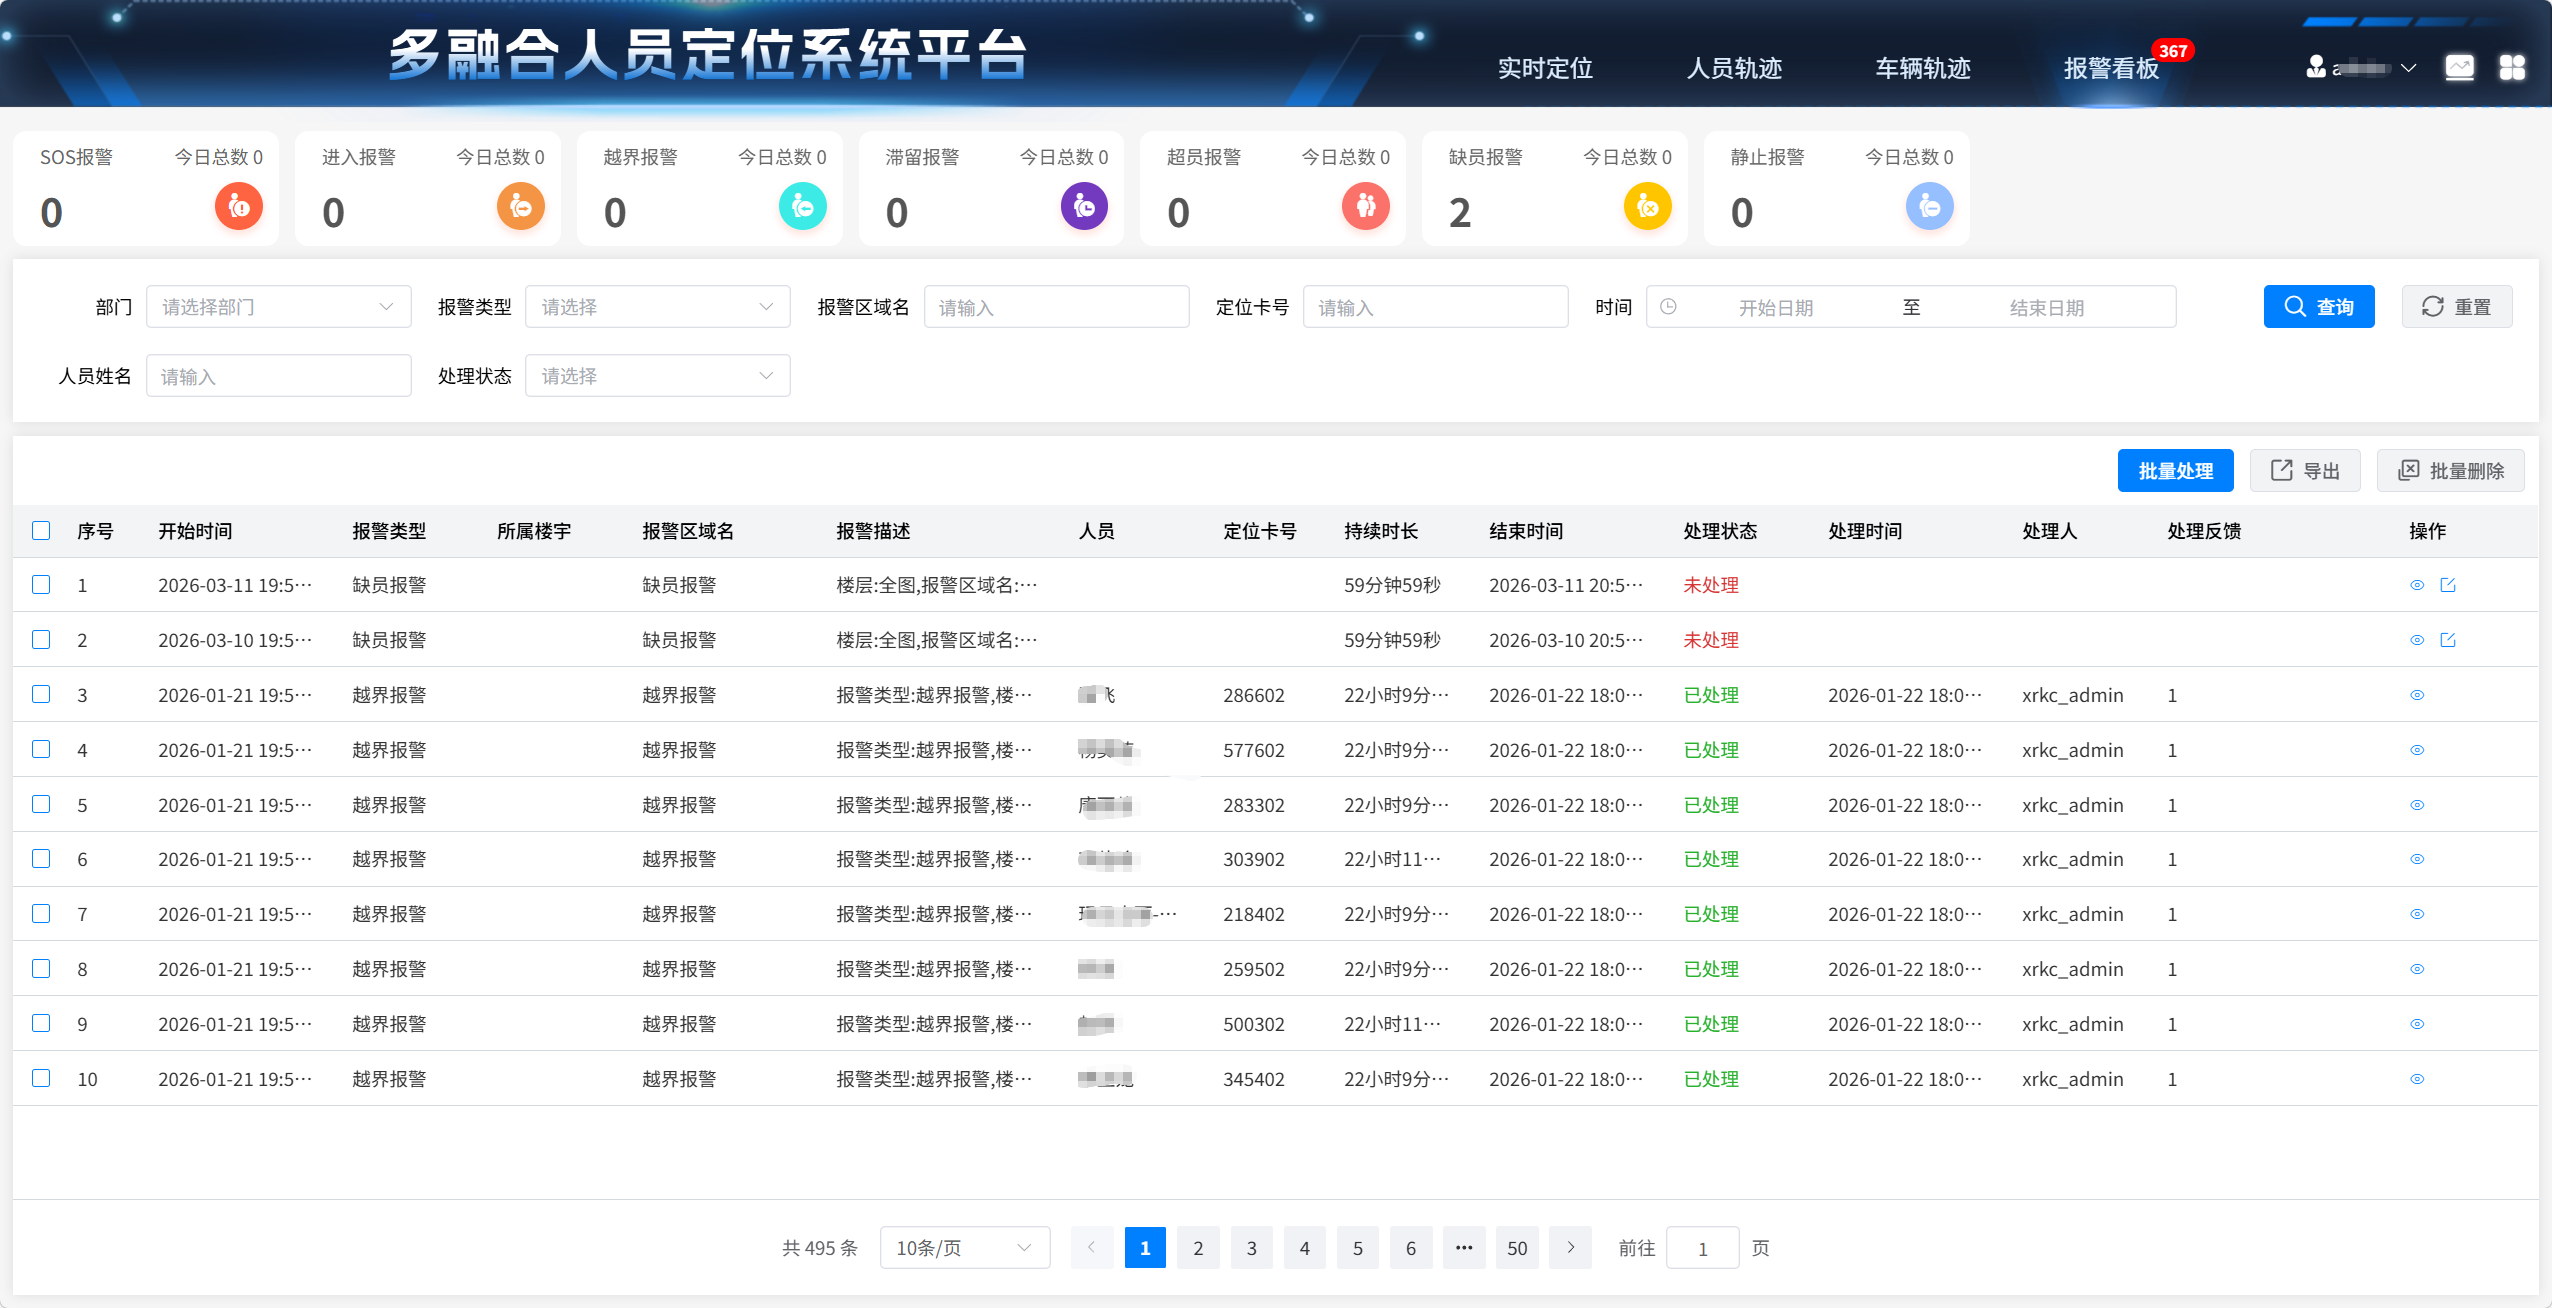Click the 超员报警 pink people icon
The height and width of the screenshot is (1308, 2552).
(x=1366, y=206)
